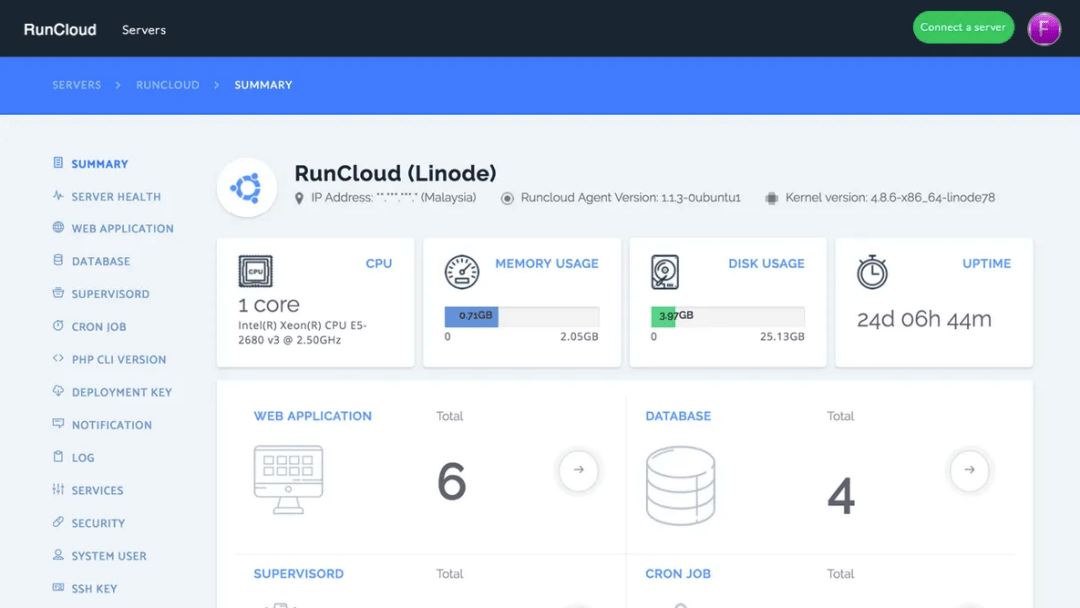Click the web application total count 6
Screen dimensions: 1080x608
[x=452, y=481]
